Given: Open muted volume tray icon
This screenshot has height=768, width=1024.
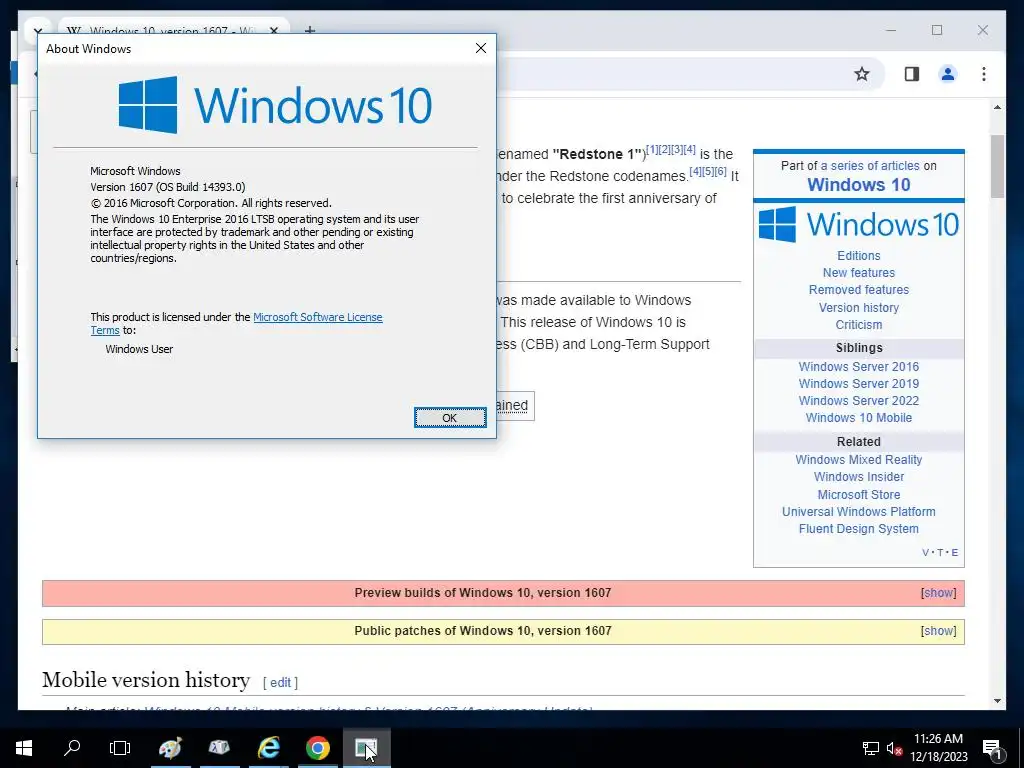Looking at the screenshot, I should [894, 748].
